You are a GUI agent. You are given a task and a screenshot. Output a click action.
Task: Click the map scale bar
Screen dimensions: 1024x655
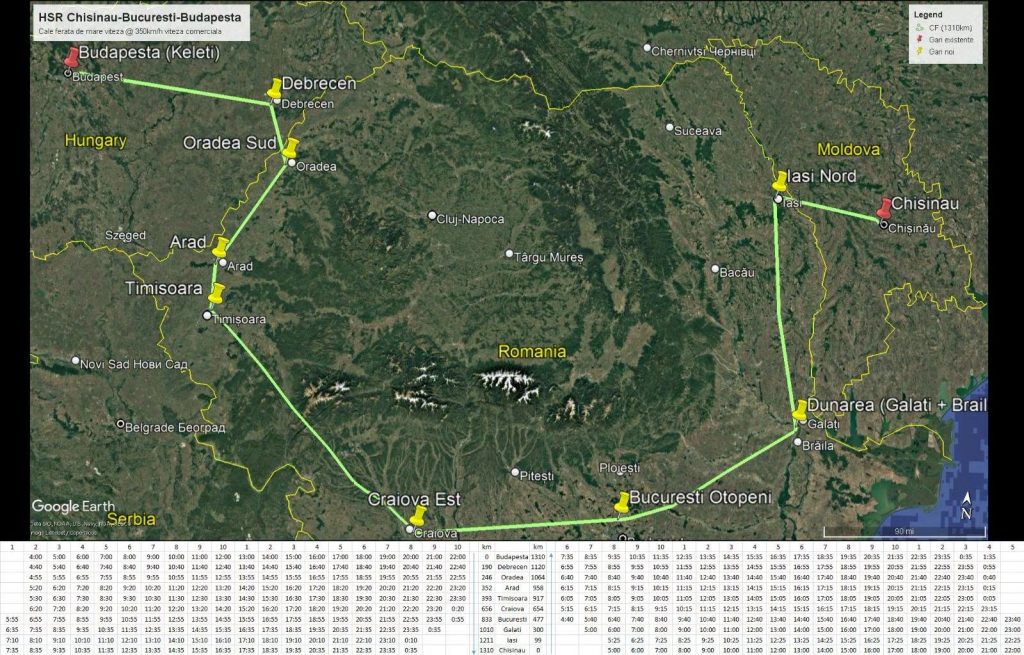[904, 531]
